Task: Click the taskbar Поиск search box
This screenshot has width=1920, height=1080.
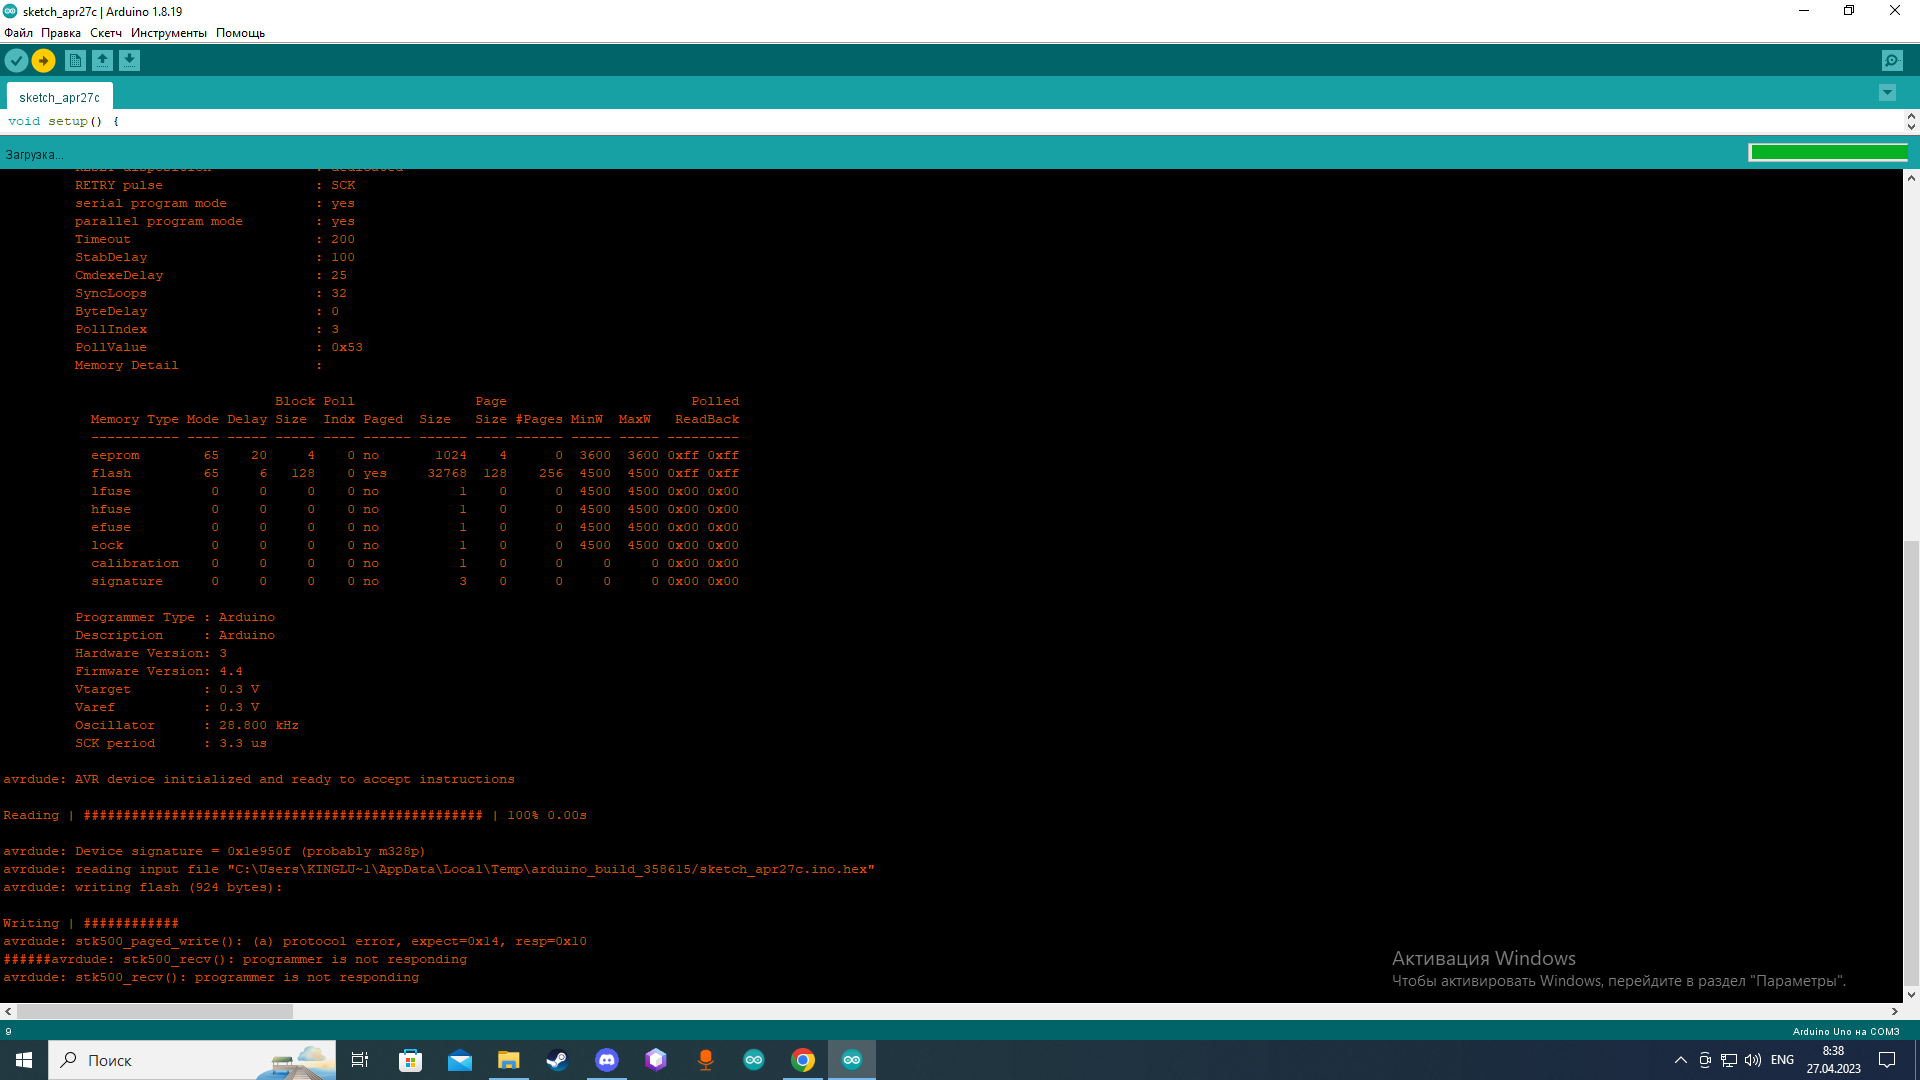Action: click(x=192, y=1060)
